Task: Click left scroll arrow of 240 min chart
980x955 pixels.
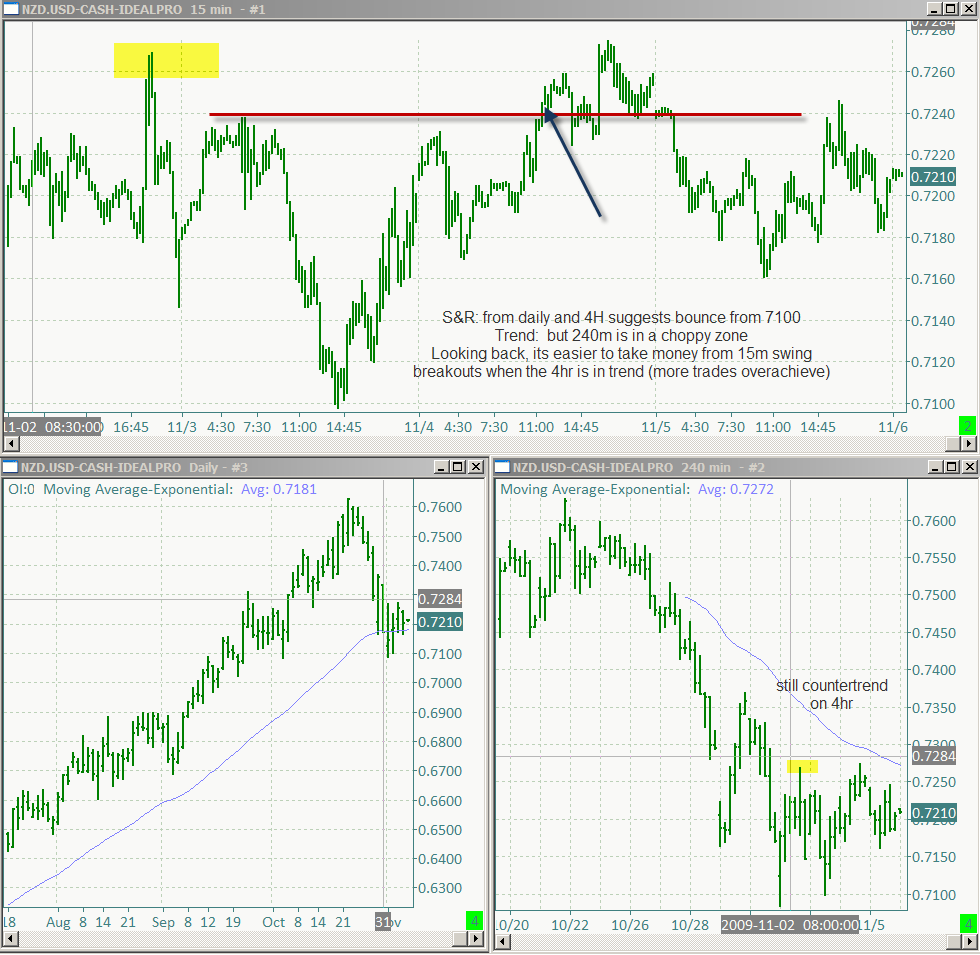Action: (502, 941)
